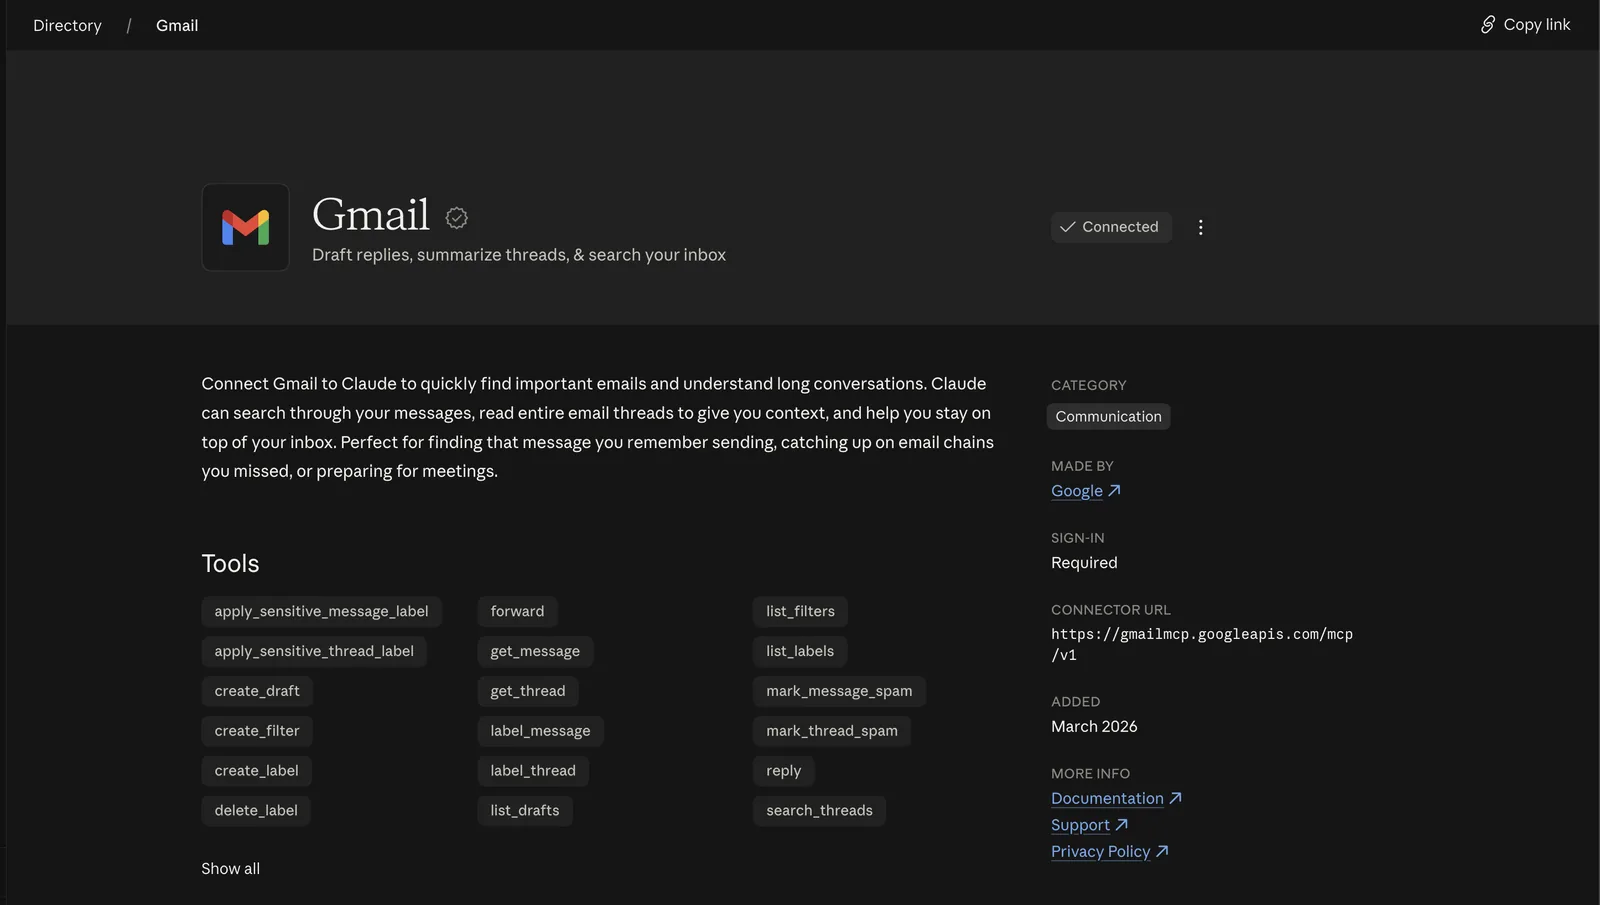
Task: Click the ADDED label
Action: click(1075, 702)
